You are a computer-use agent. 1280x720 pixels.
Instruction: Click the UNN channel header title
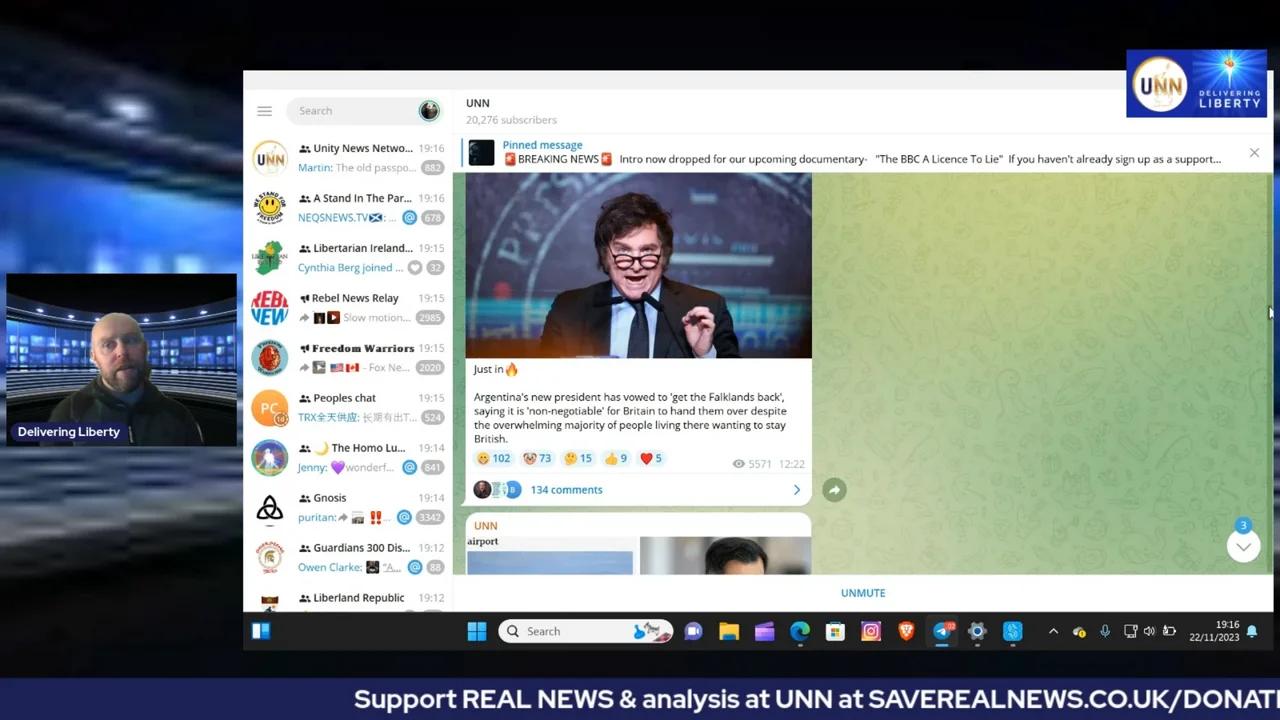478,103
